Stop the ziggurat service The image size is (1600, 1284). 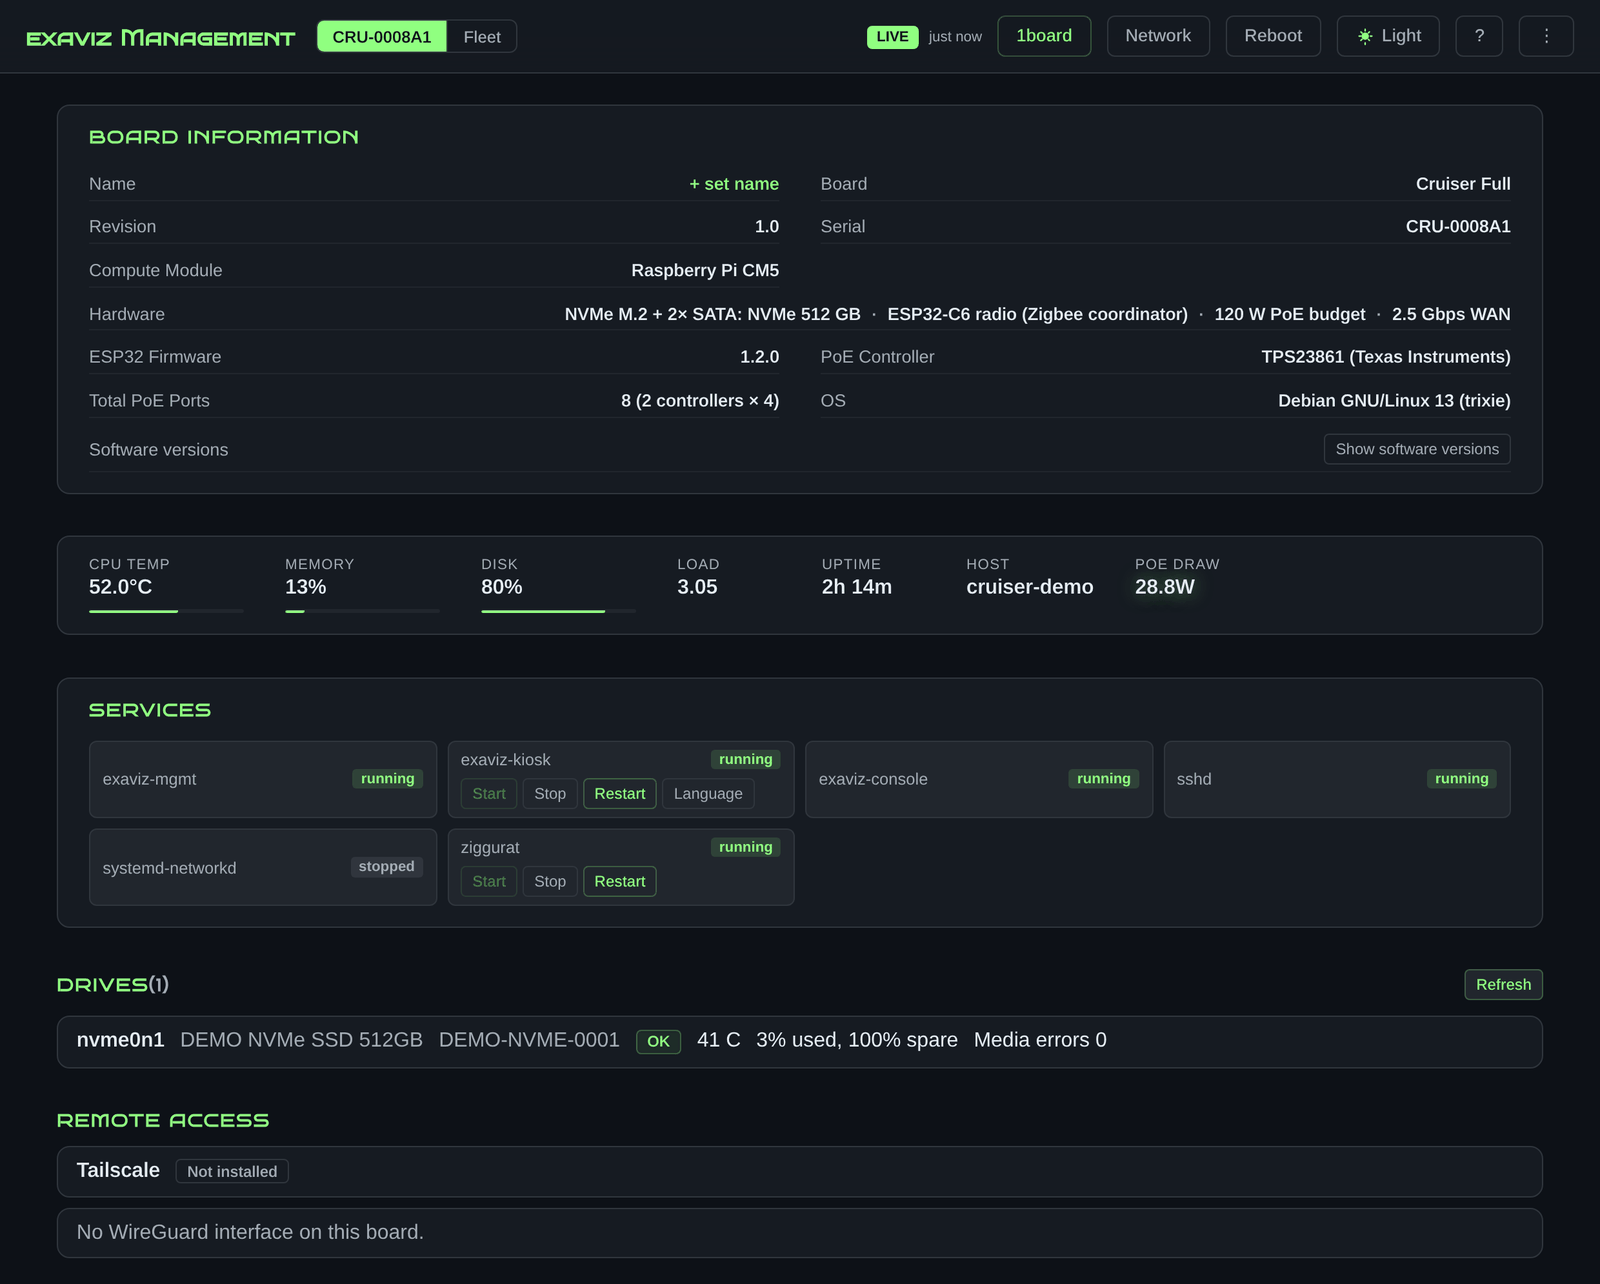pos(550,882)
